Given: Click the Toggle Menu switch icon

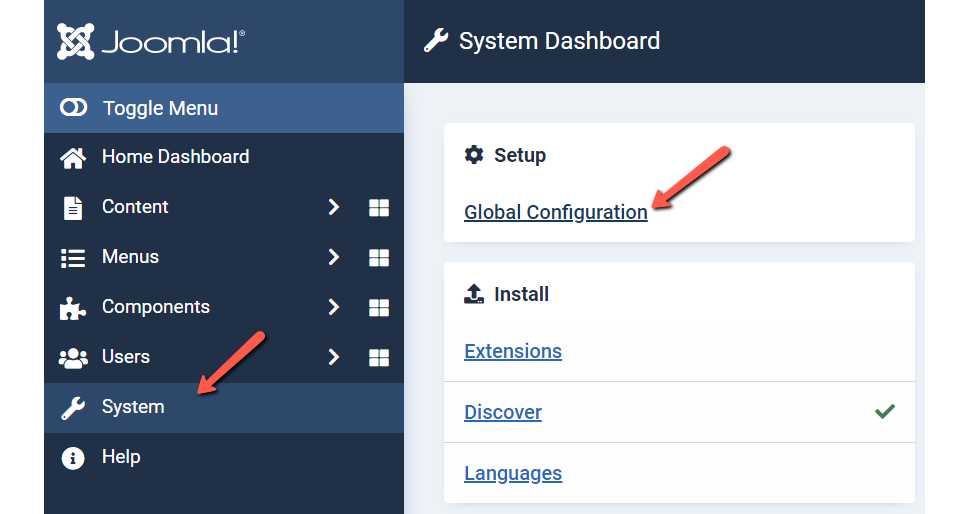Looking at the screenshot, I should tap(74, 108).
